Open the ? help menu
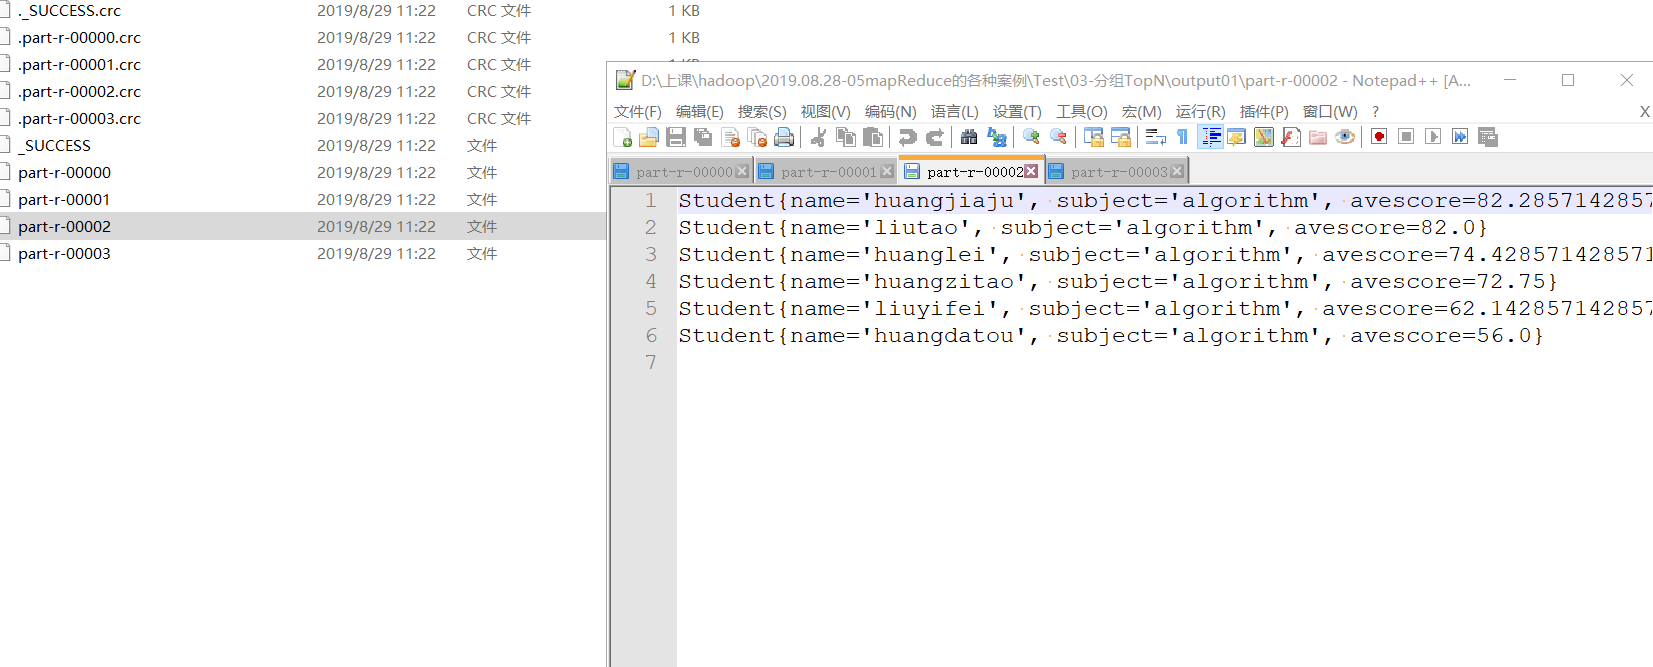The width and height of the screenshot is (1653, 667). (1375, 111)
